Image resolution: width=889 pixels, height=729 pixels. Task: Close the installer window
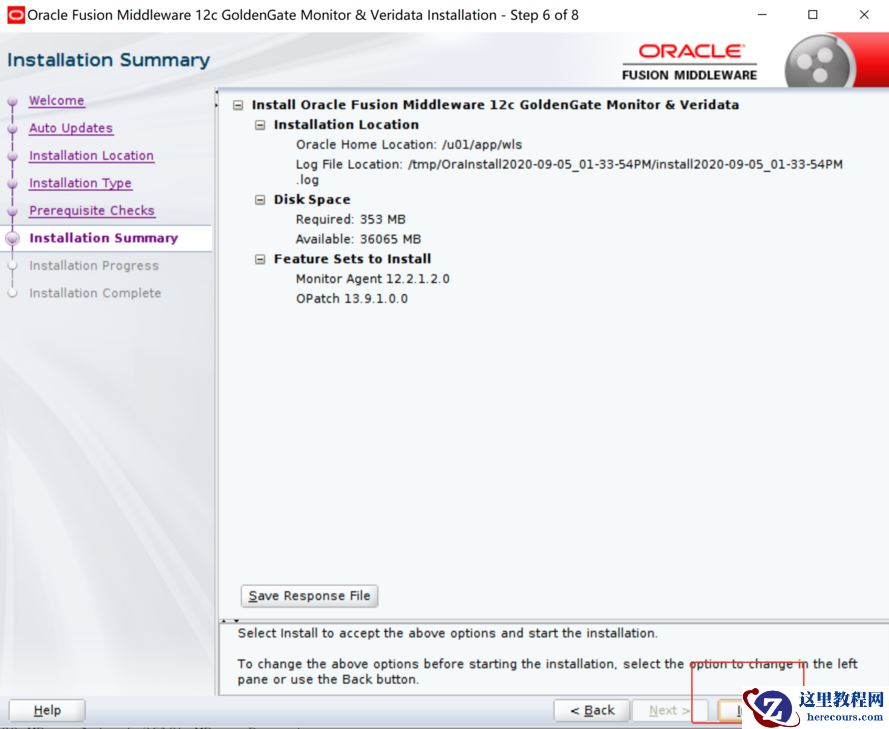coord(863,15)
